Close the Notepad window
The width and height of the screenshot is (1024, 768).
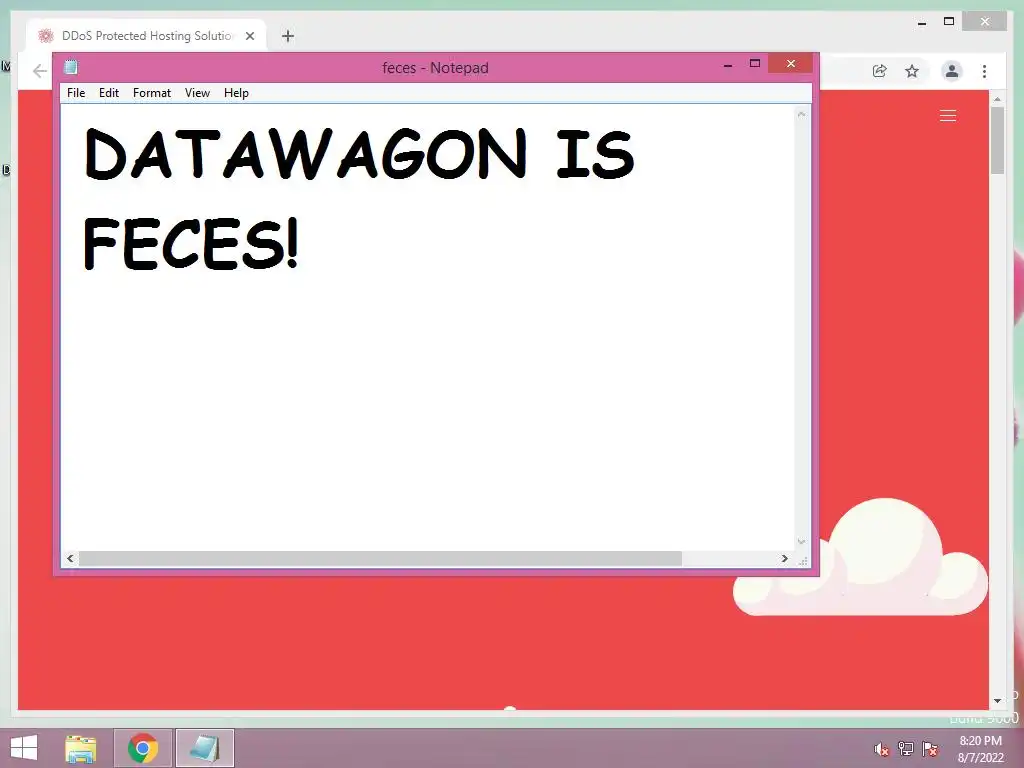point(791,63)
